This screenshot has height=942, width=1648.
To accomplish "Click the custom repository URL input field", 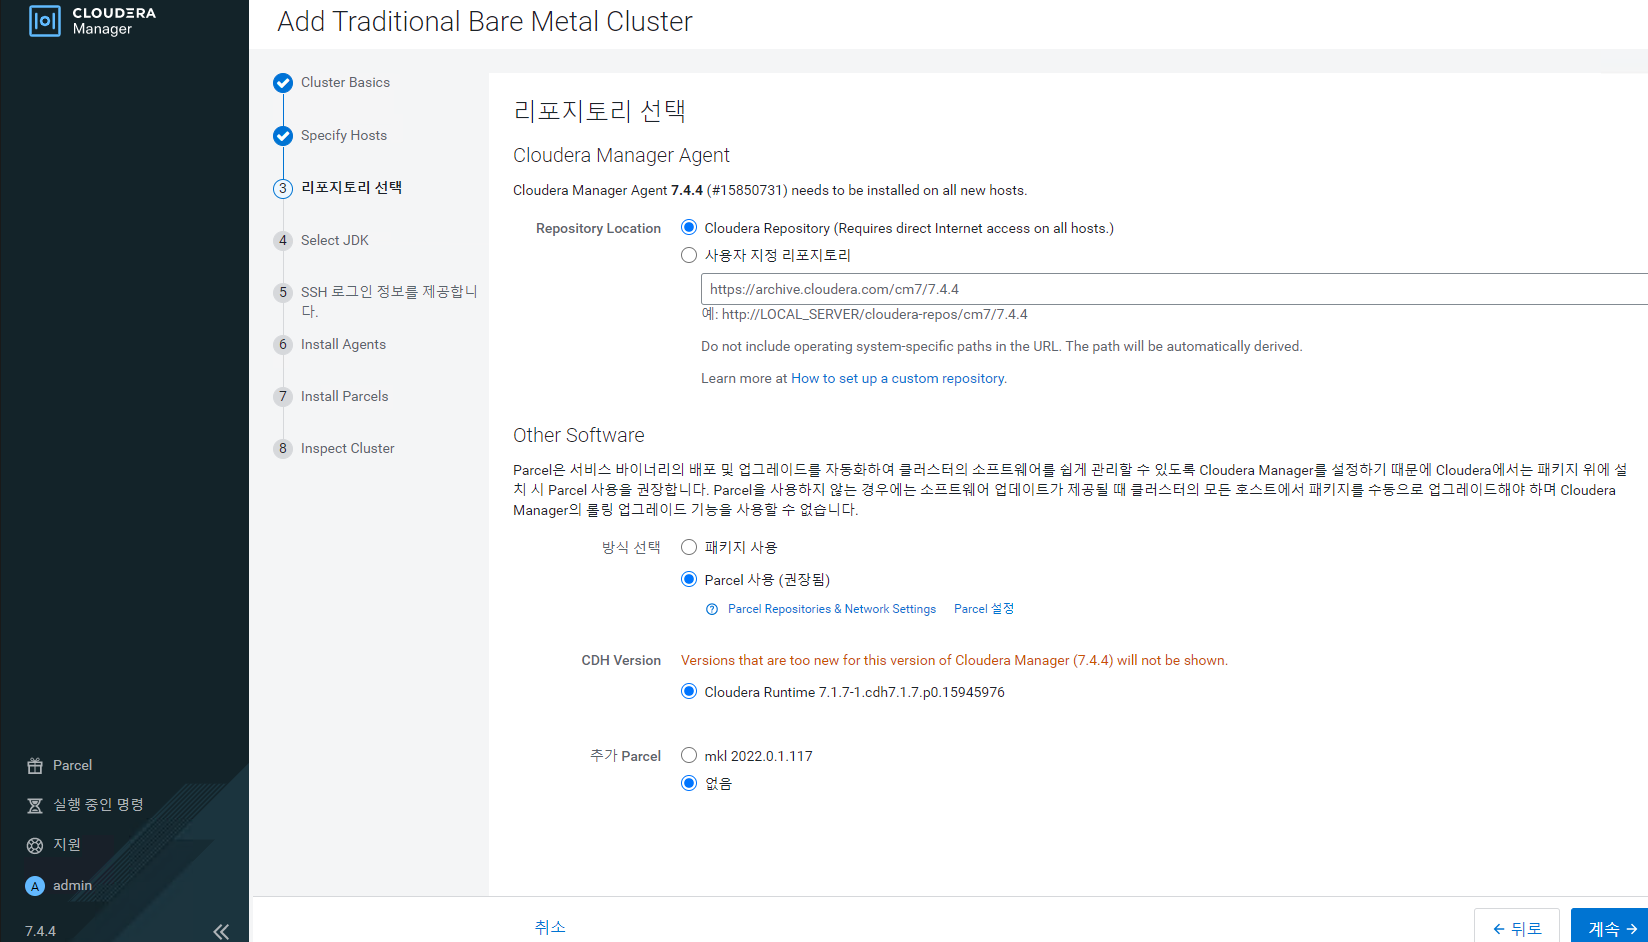I will point(1174,289).
